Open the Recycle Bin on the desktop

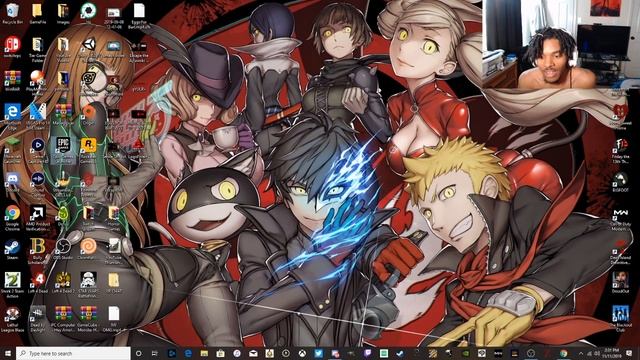pos(12,13)
